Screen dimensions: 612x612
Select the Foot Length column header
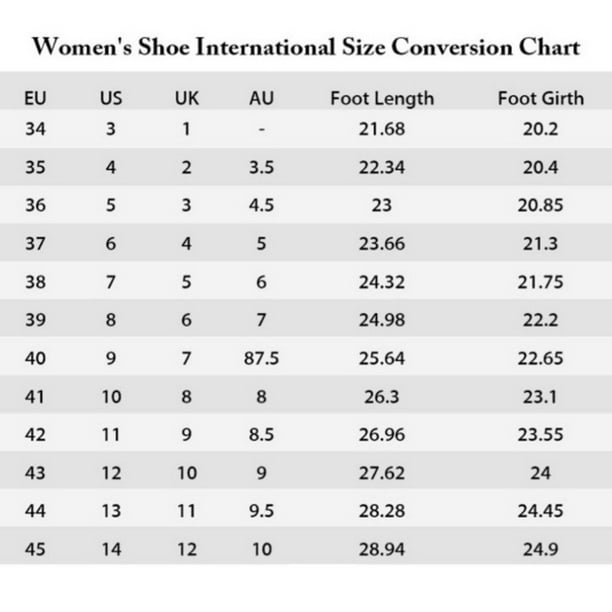[382, 98]
